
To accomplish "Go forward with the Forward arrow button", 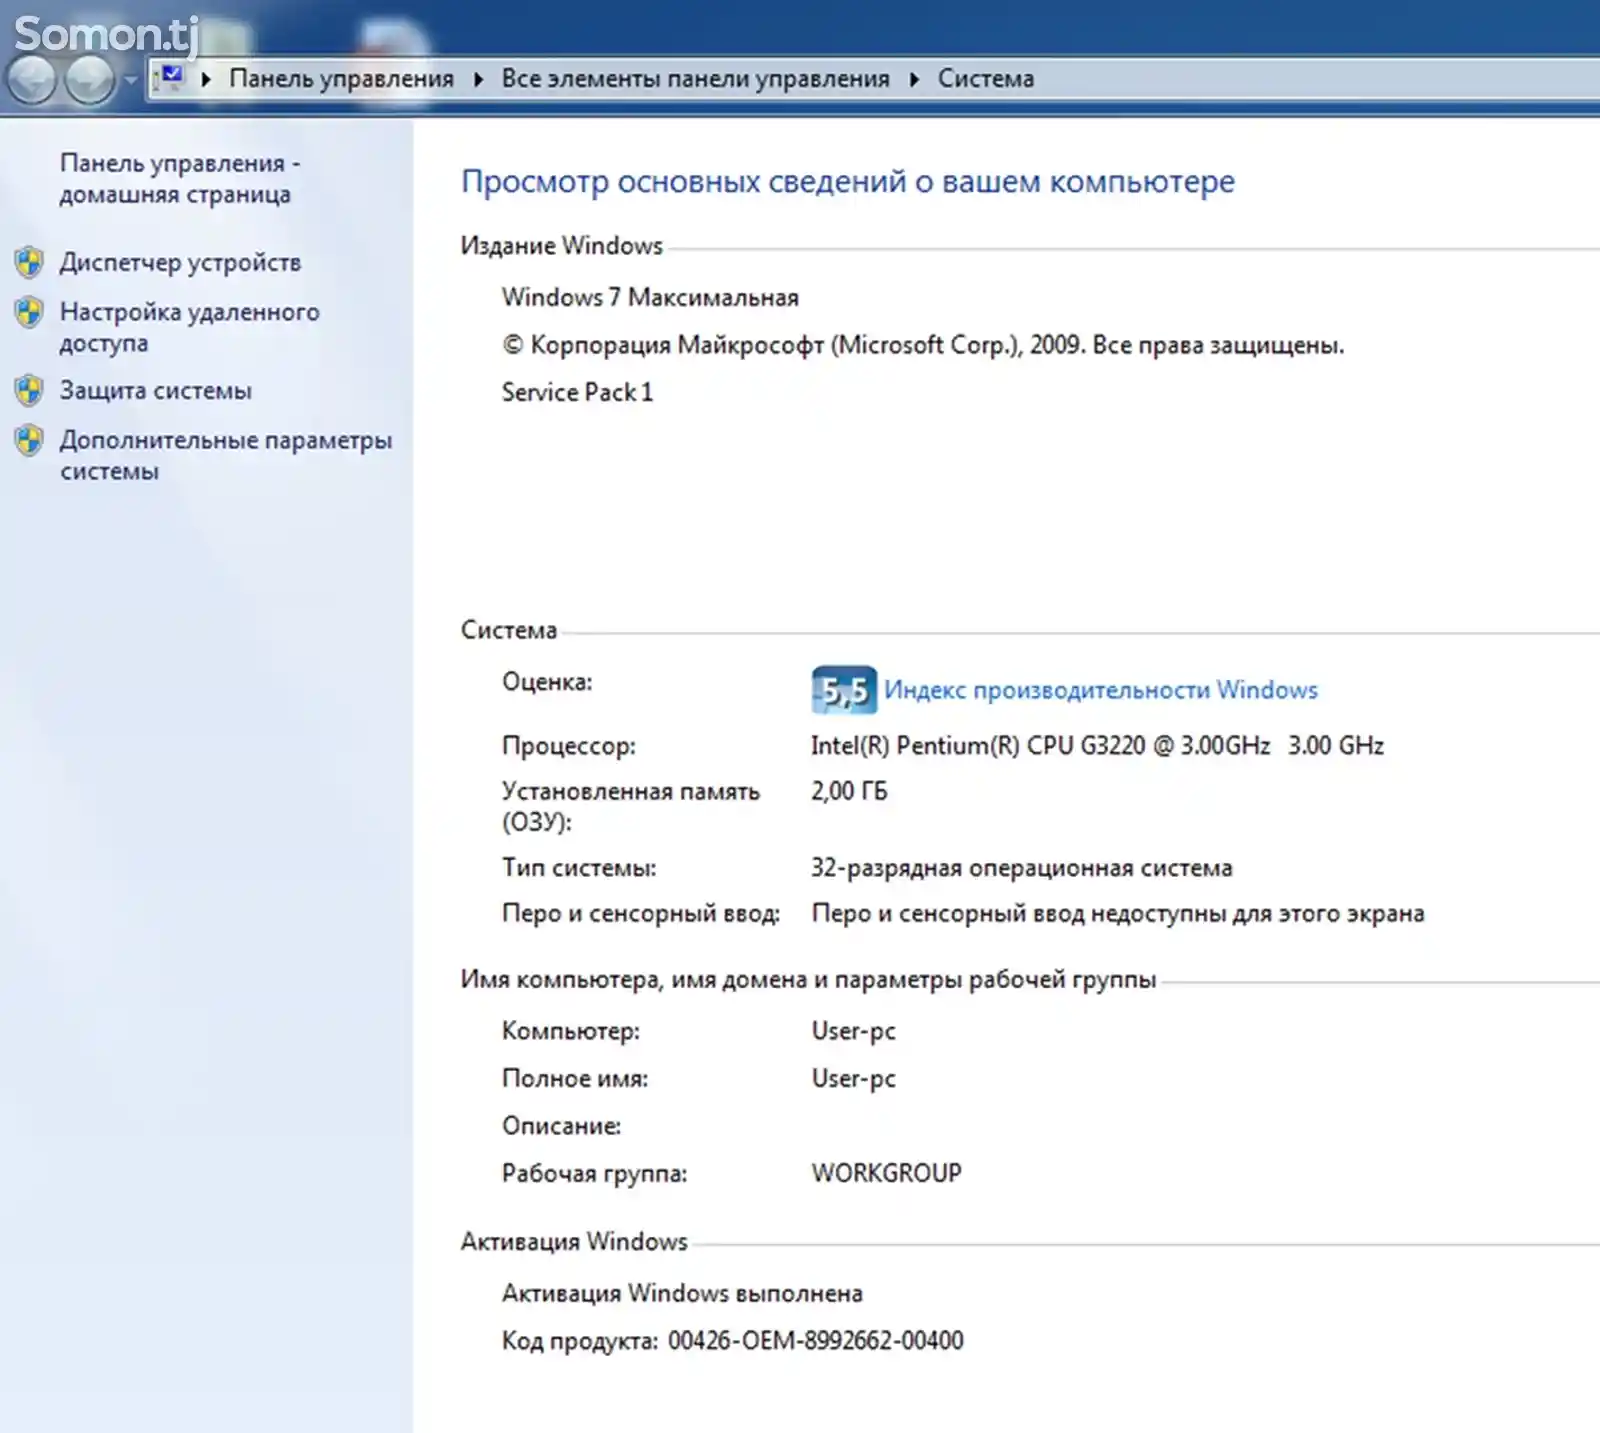I will pyautogui.click(x=90, y=79).
